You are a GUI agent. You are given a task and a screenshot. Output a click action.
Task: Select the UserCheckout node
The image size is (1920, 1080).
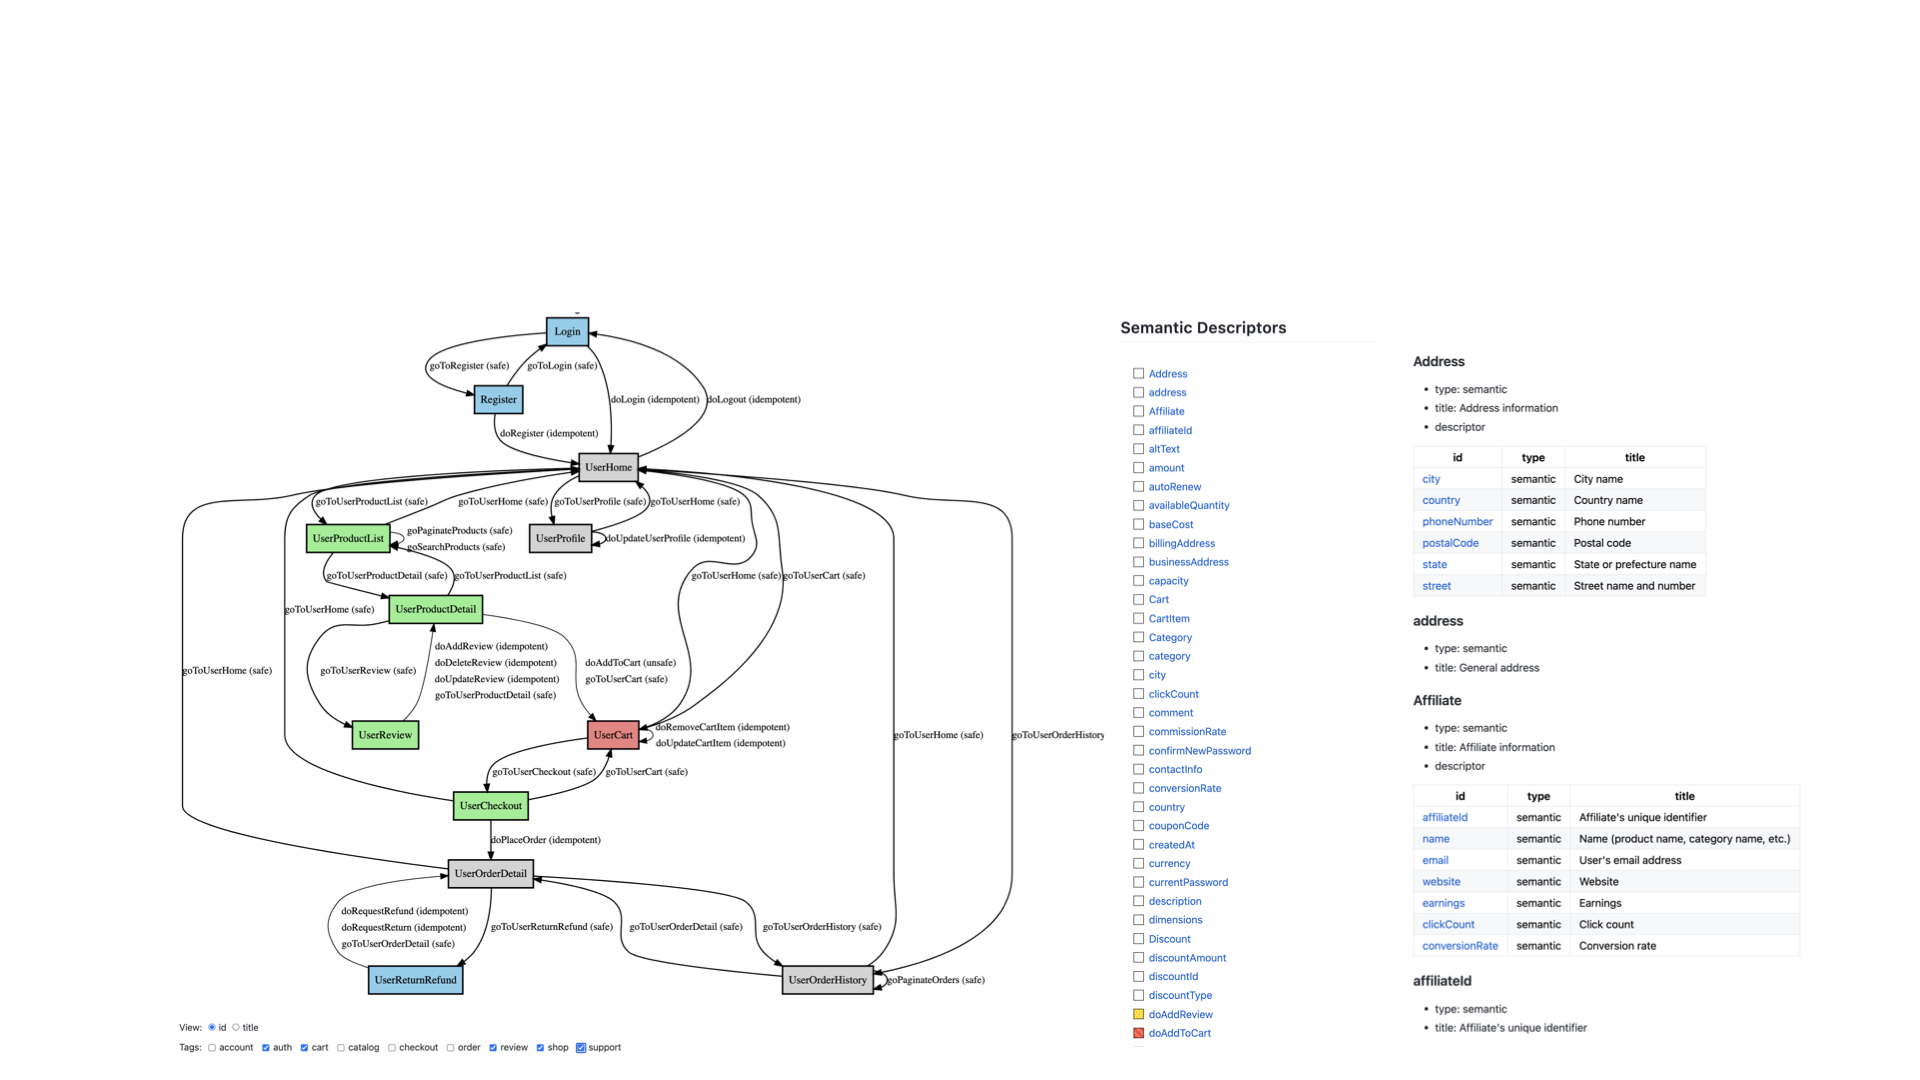point(491,806)
